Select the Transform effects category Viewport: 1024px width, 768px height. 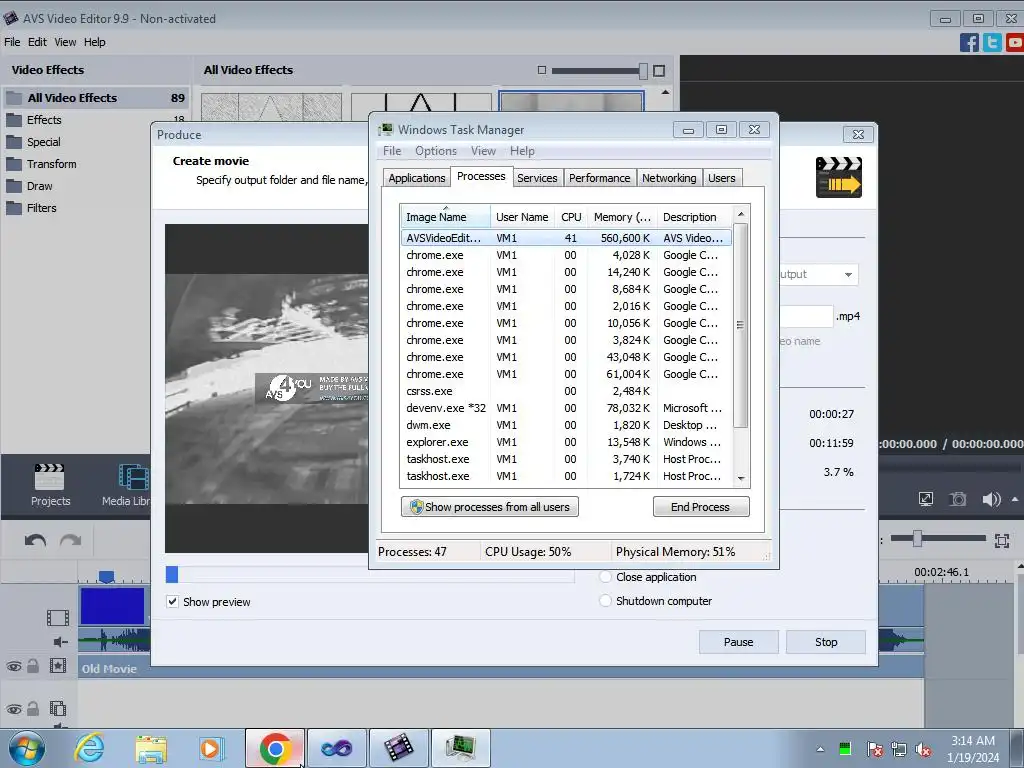(x=52, y=164)
